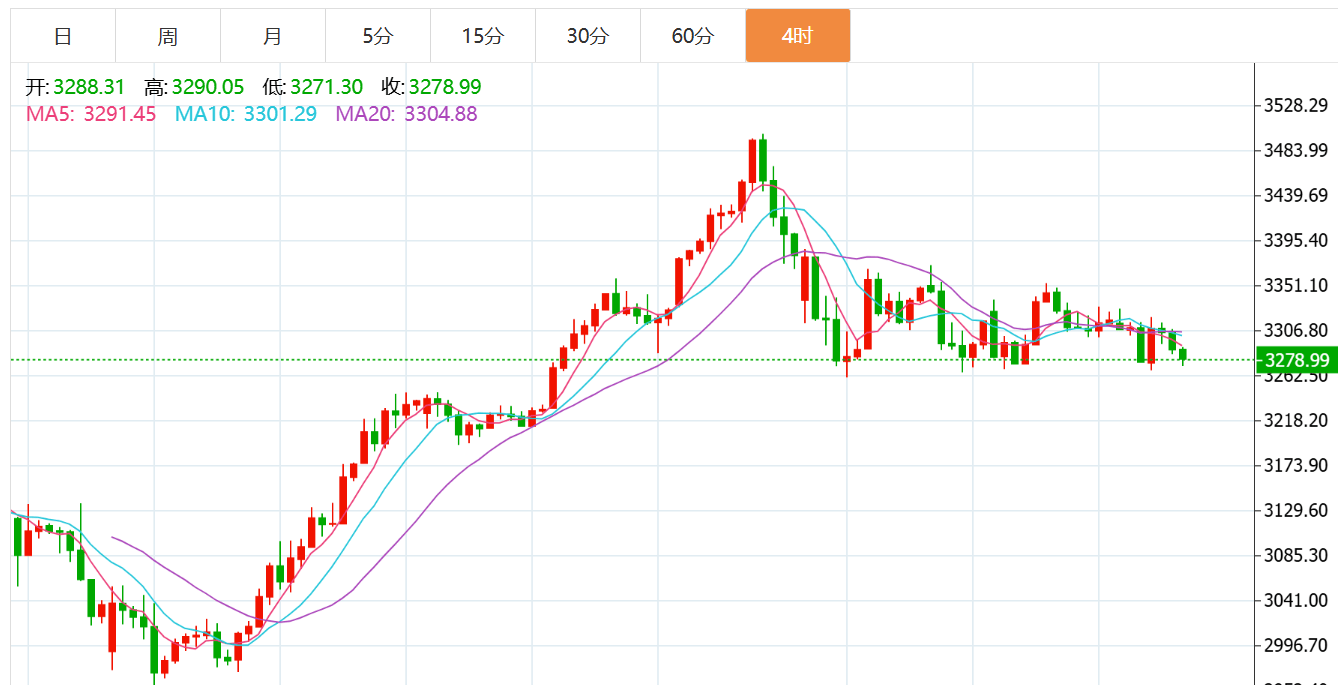Switch chart to 5分 interval
This screenshot has width=1338, height=685.
378,36
